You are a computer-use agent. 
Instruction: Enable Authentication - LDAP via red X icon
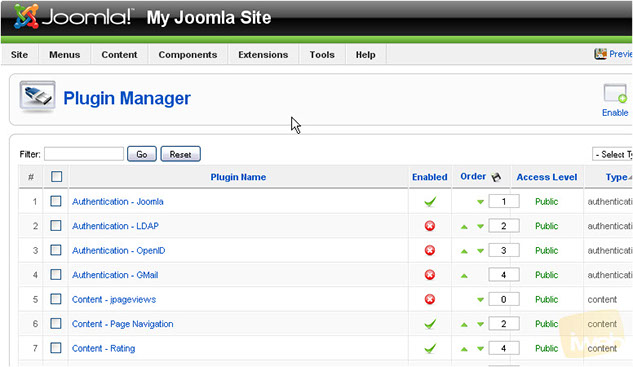(x=430, y=226)
